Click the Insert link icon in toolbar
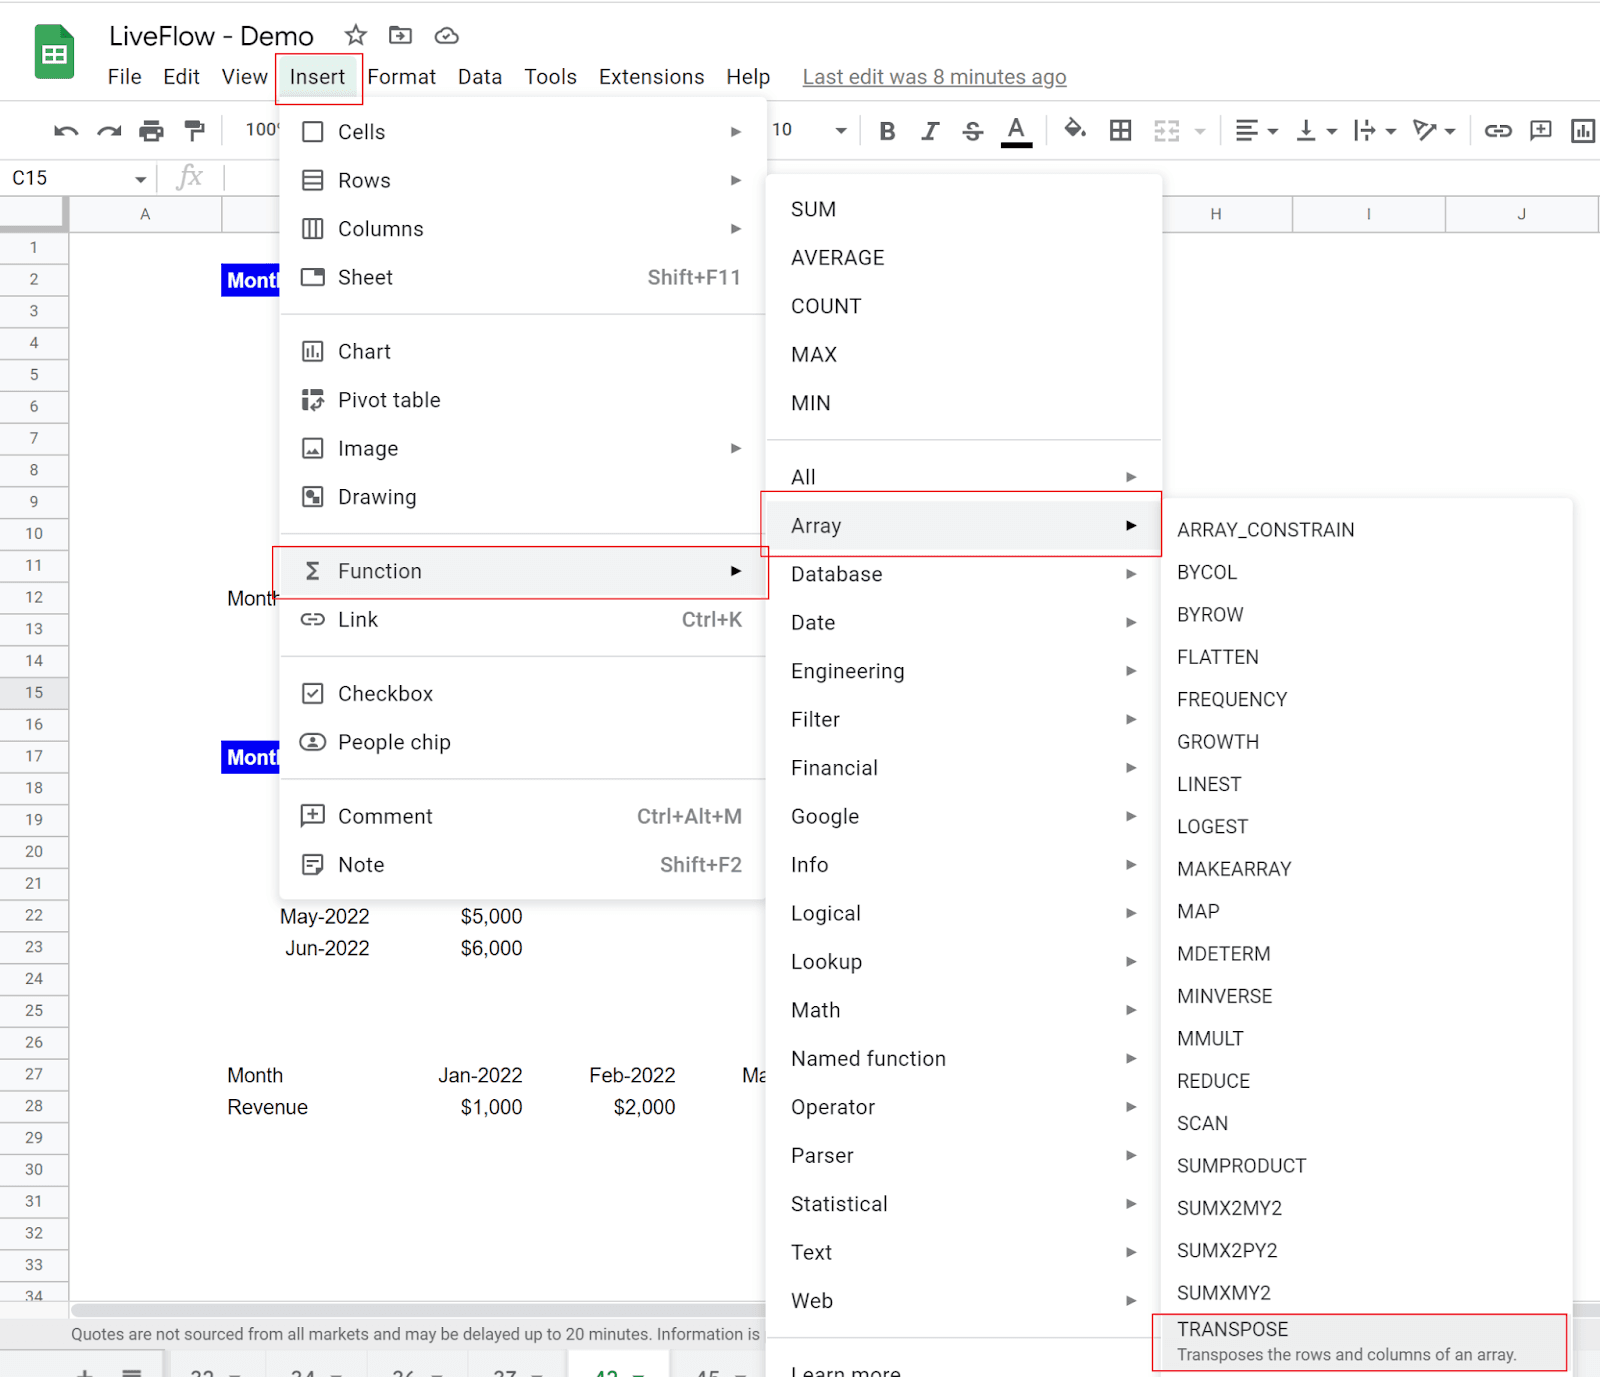 pos(1497,131)
